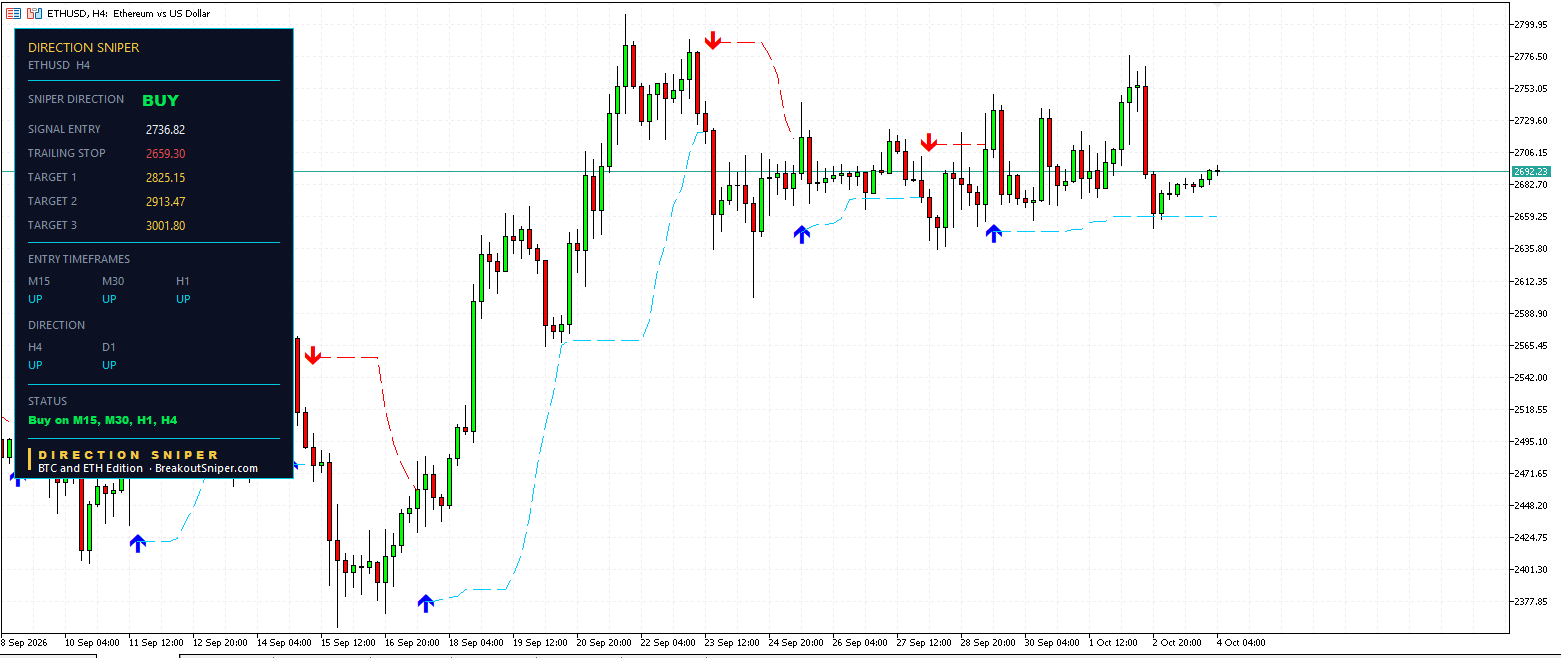Click the chart title ETHUSD, H4: Ethereum vs US Dollar
Viewport: 1561px width, 658px height.
click(x=130, y=14)
